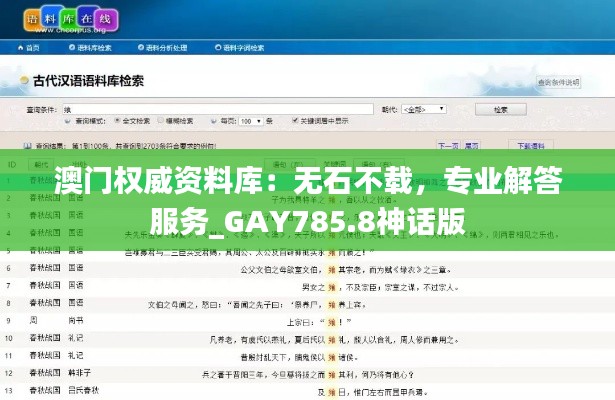
Task: Open the 语料分析处理 menu item
Action: 165,47
